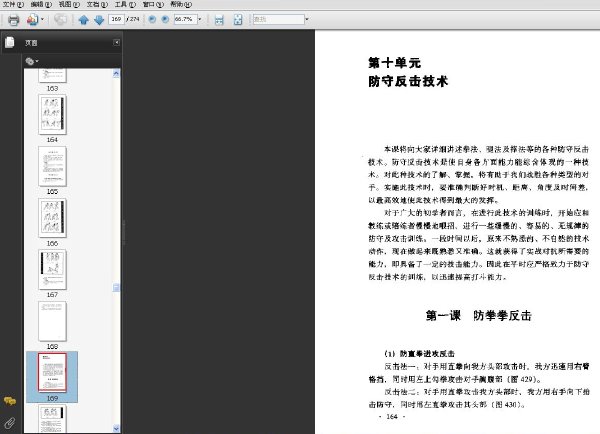The width and height of the screenshot is (600, 434).
Task: Collapse the Pages navigation panel
Action: click(116, 42)
